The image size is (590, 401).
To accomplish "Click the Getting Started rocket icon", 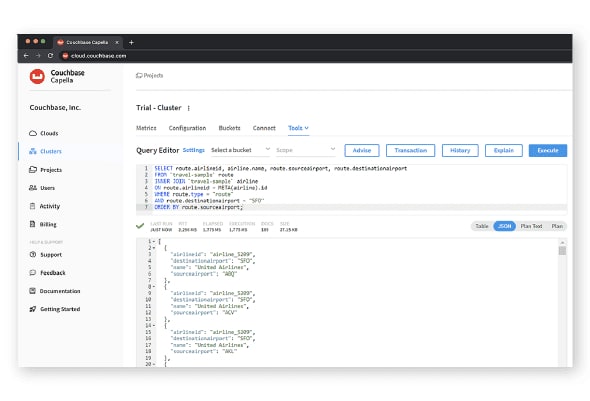I will point(33,309).
